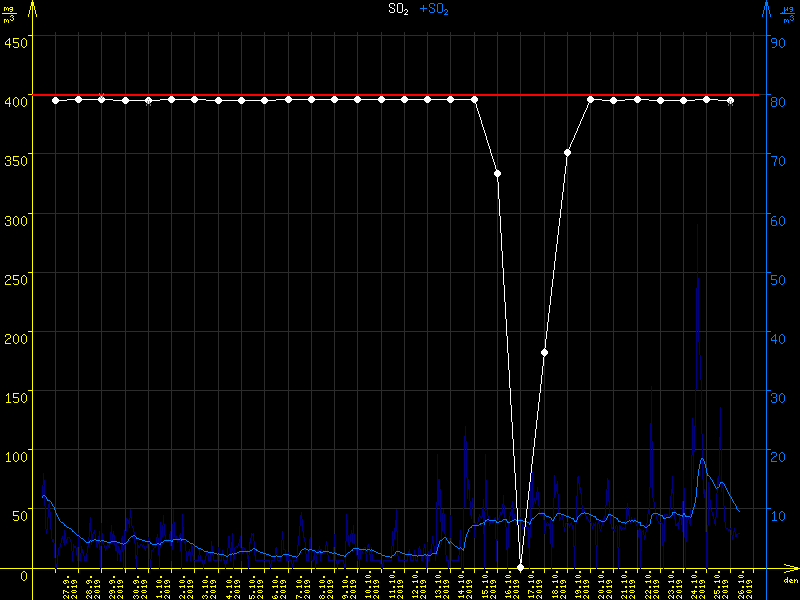Click the yellow unit label above left axis
This screenshot has width=800, height=600.
pyautogui.click(x=9, y=14)
